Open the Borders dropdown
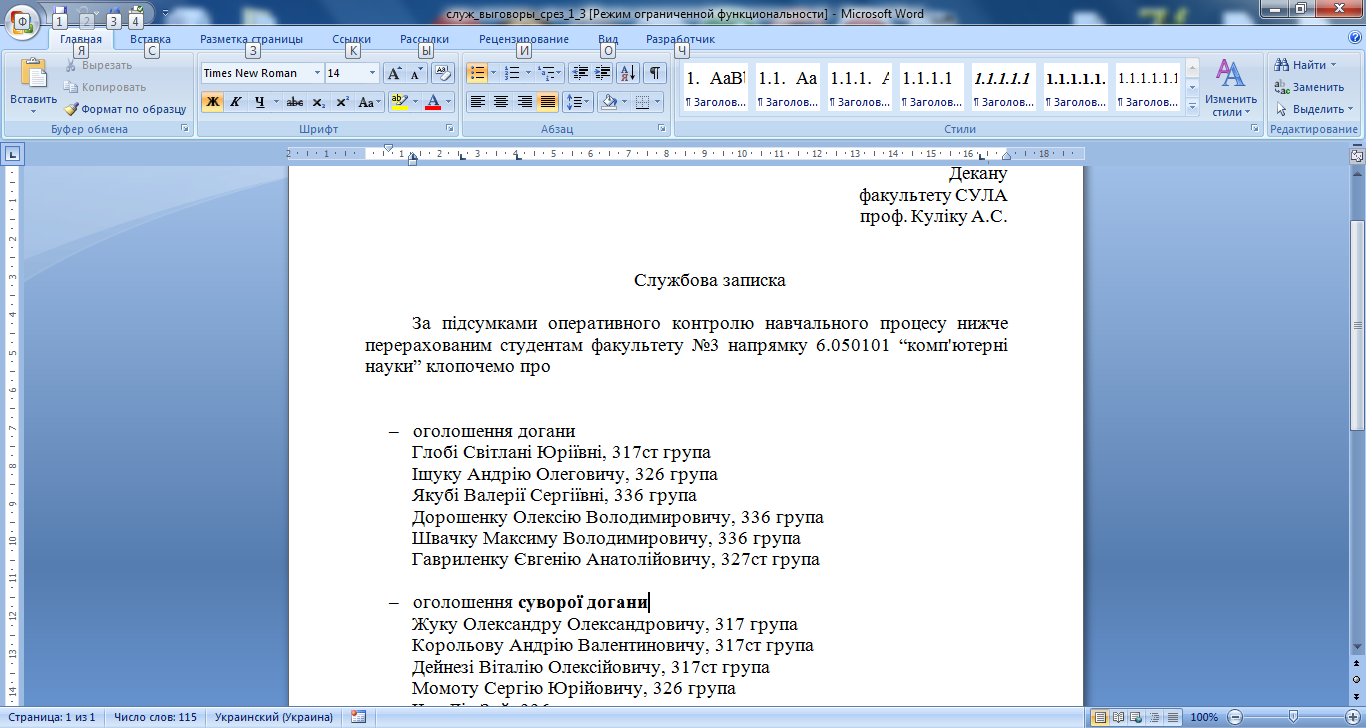The height and width of the screenshot is (728, 1366). click(x=657, y=102)
